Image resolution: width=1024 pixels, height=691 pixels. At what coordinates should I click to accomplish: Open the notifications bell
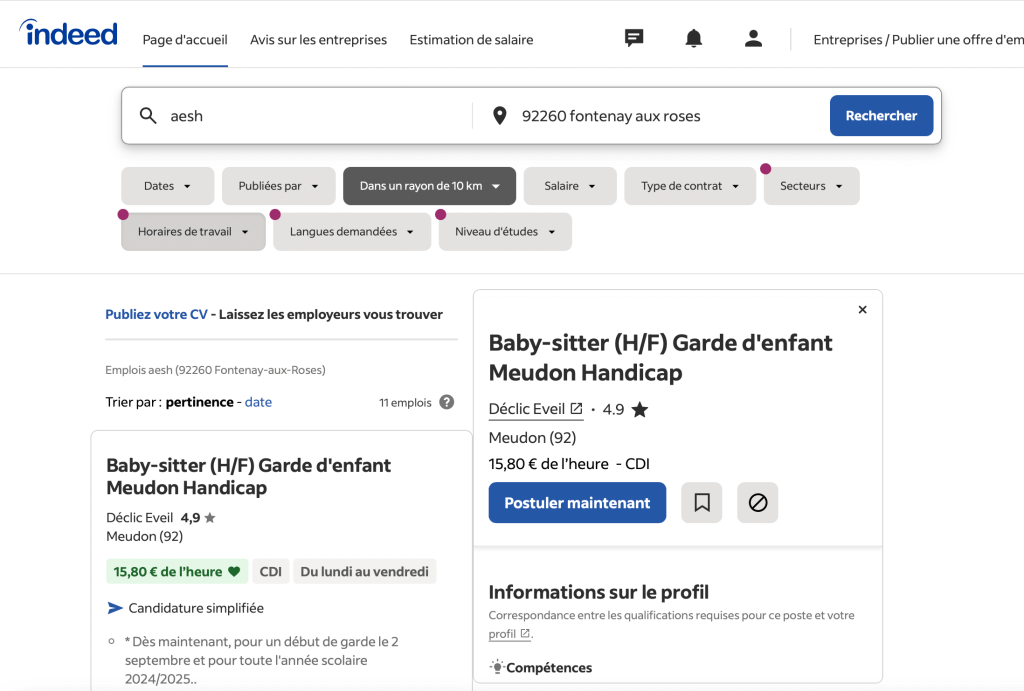tap(693, 39)
